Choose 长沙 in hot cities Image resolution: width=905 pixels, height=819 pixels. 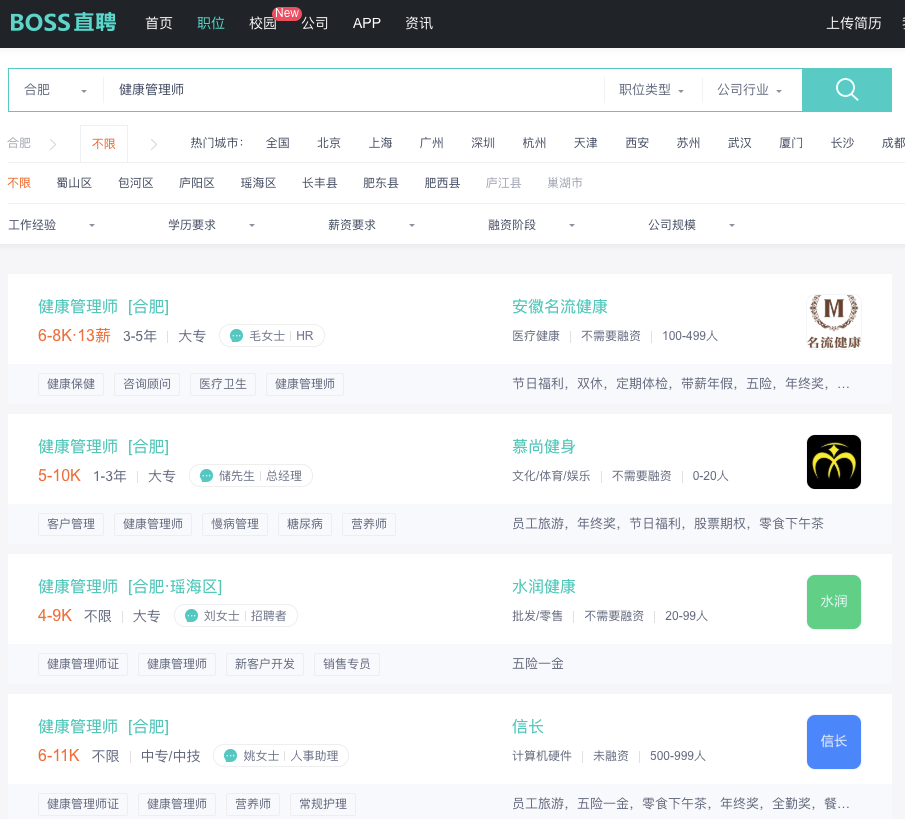click(x=843, y=143)
